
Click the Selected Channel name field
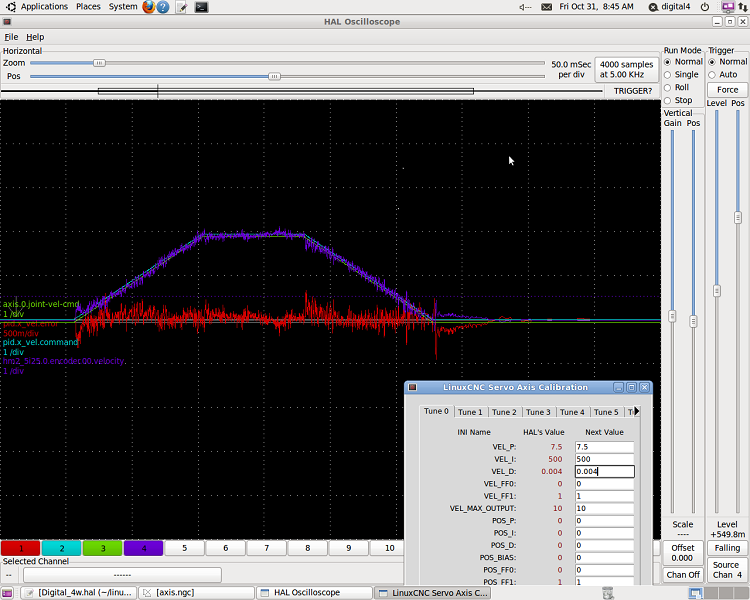click(x=122, y=575)
